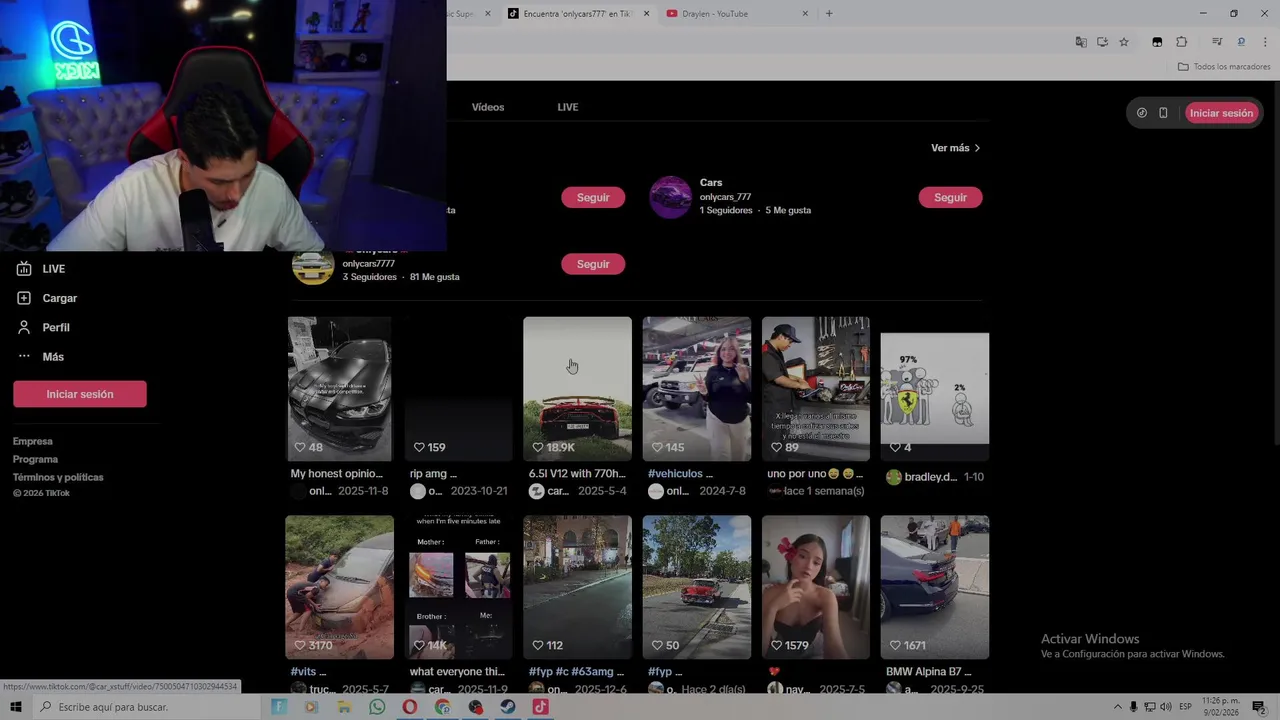The height and width of the screenshot is (720, 1280).
Task: Click the install app icon in address bar
Action: click(x=1102, y=42)
